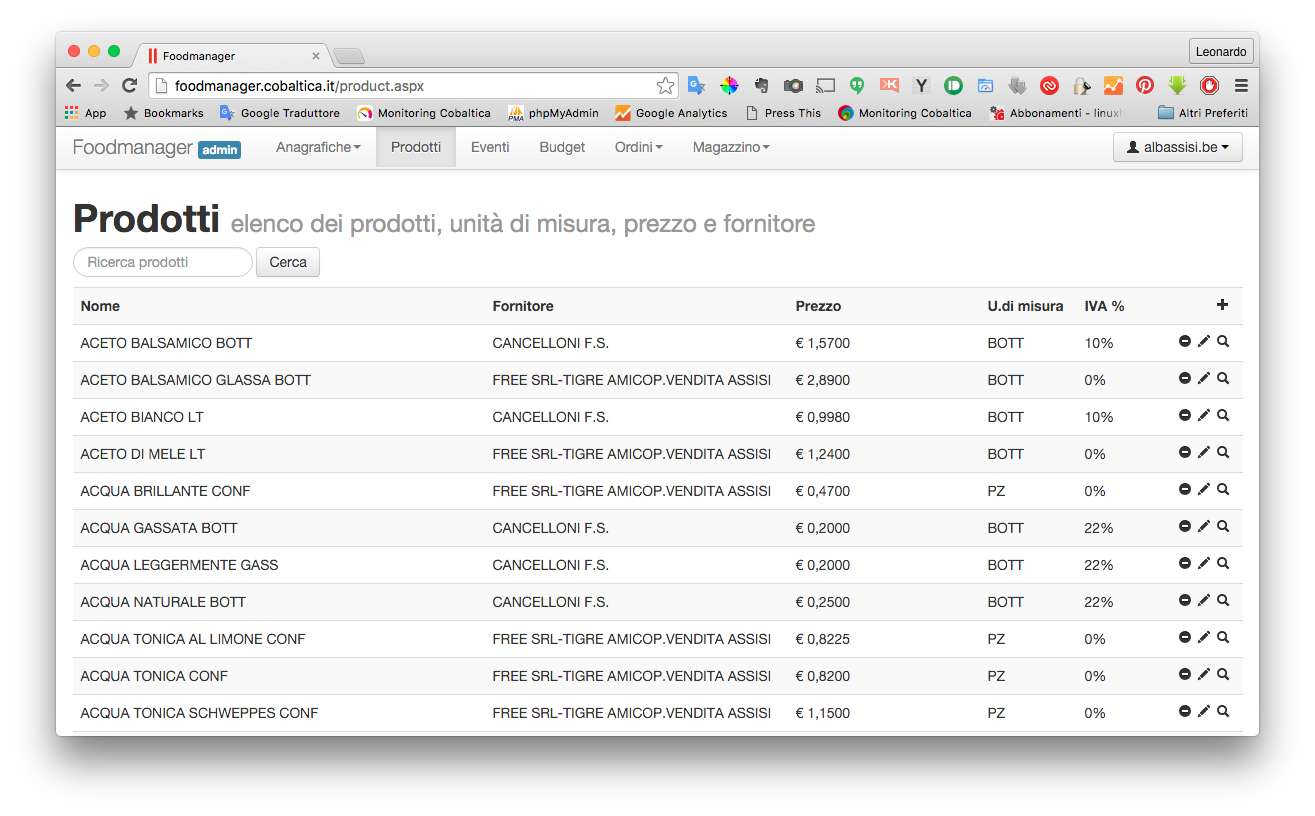Click the plus icon to add a product
This screenshot has width=1315, height=816.
[x=1222, y=305]
